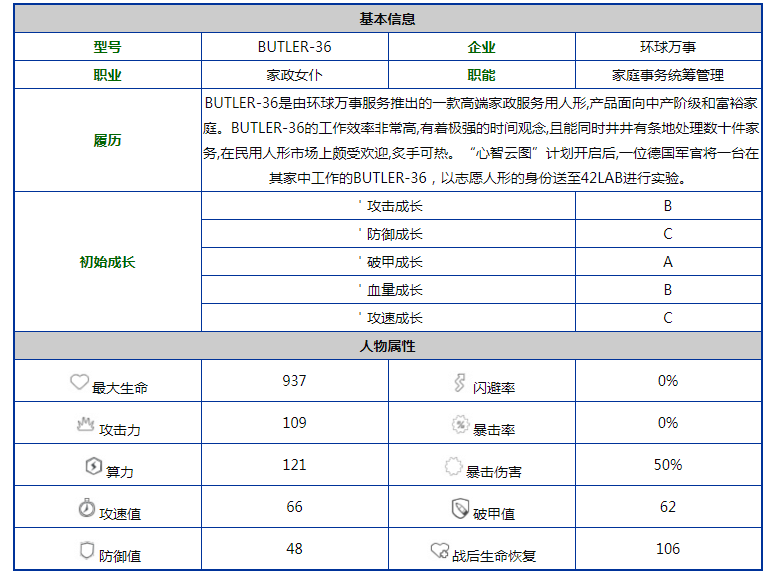
Task: Select the 型号 label cell
Action: click(108, 47)
